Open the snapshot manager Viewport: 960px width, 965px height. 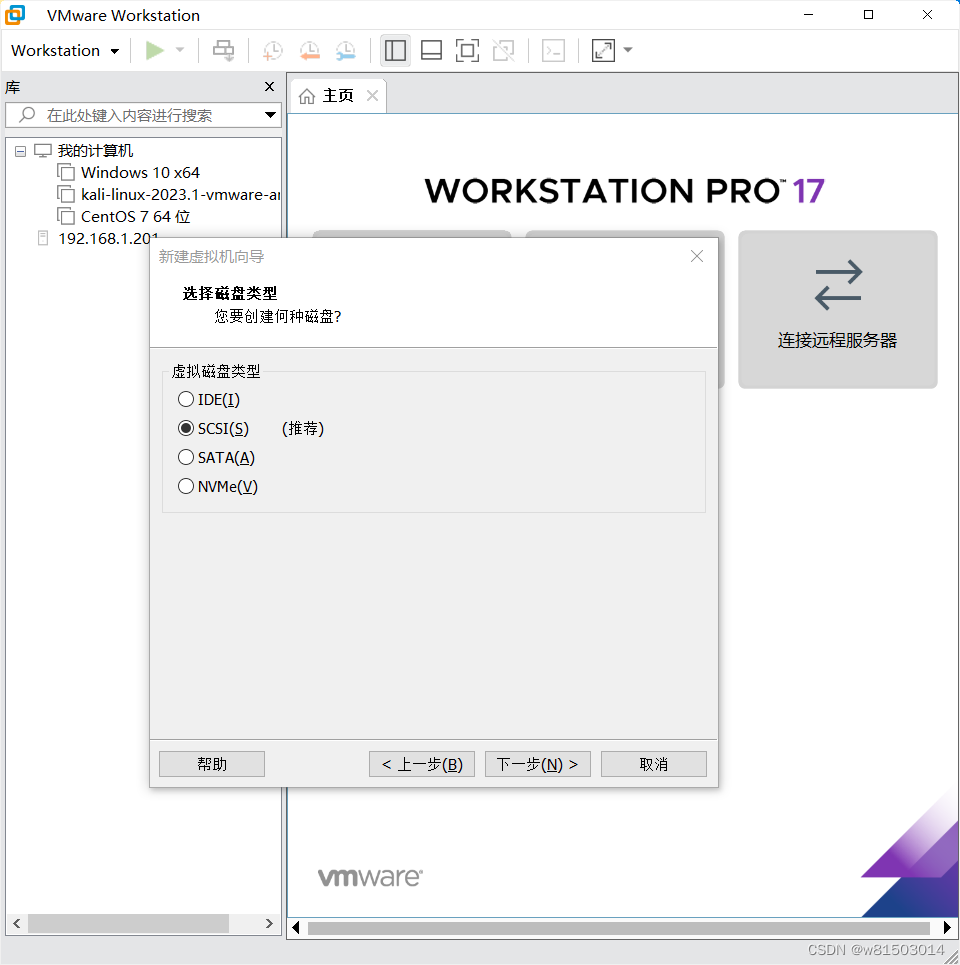click(x=346, y=50)
